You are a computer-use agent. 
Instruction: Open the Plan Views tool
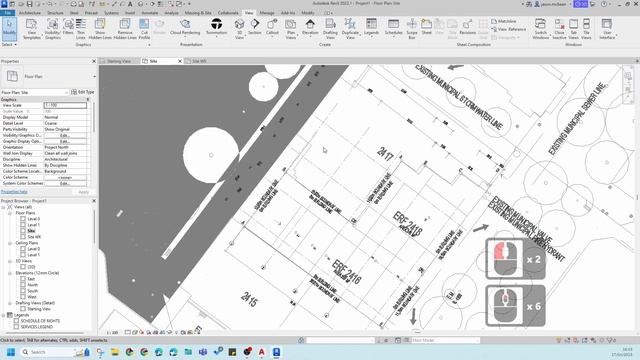tap(291, 29)
